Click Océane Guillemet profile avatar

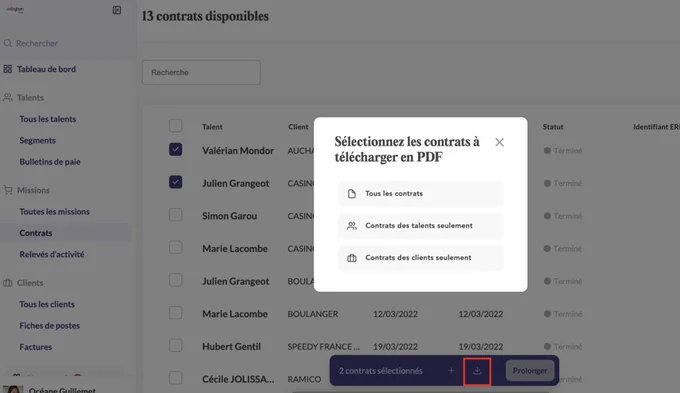tap(13, 389)
